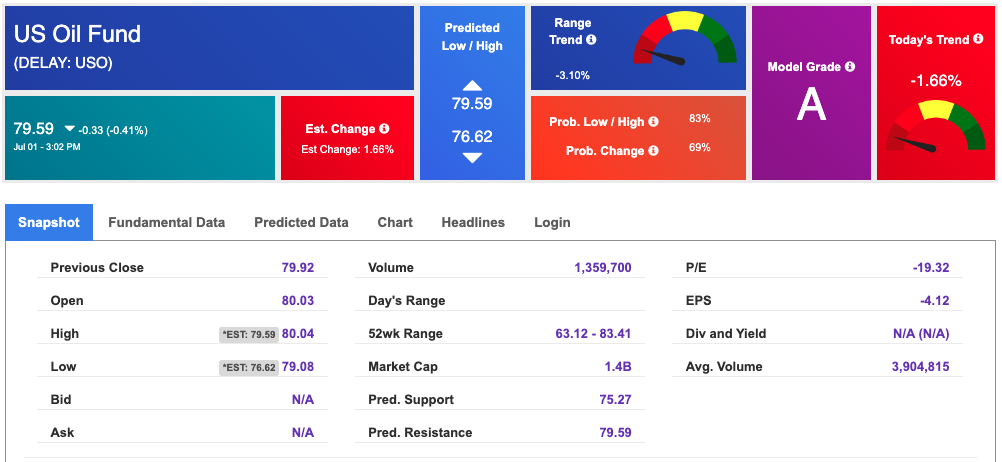Click the -1.66% Today's Trend value
This screenshot has width=1002, height=462.
click(x=936, y=81)
